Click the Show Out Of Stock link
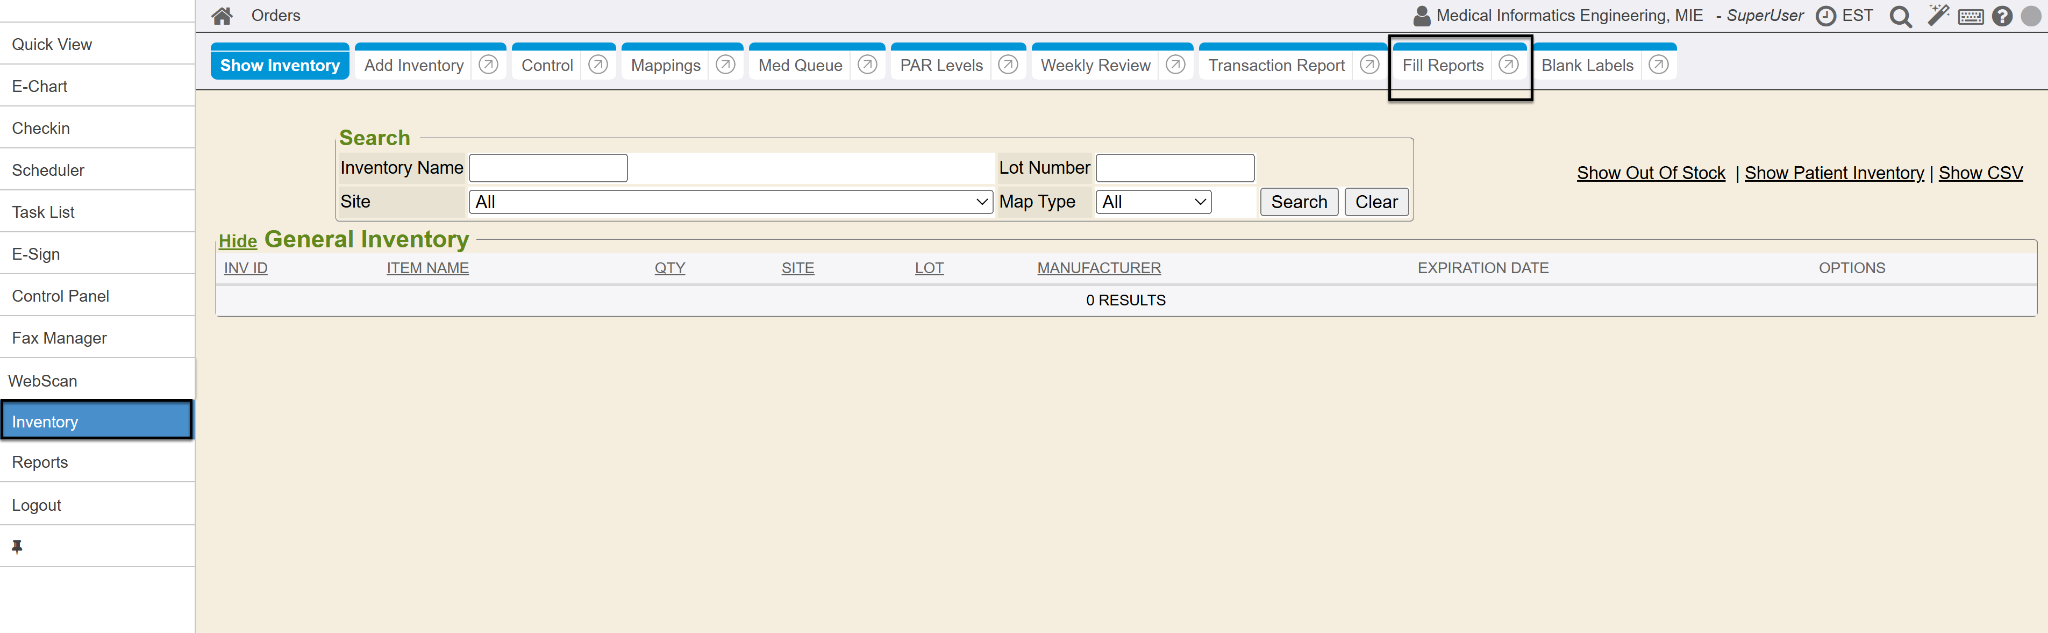Viewport: 2048px width, 633px height. [1651, 173]
